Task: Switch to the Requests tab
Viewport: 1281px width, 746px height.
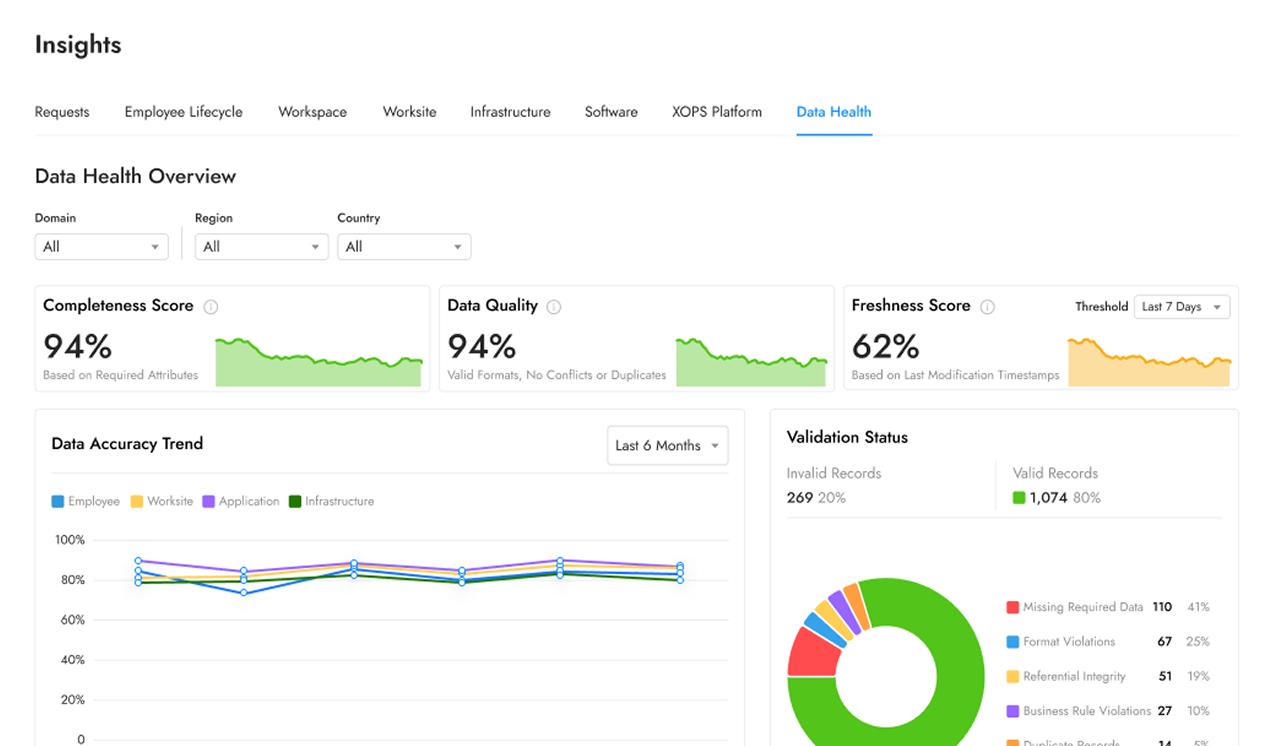Action: click(61, 112)
